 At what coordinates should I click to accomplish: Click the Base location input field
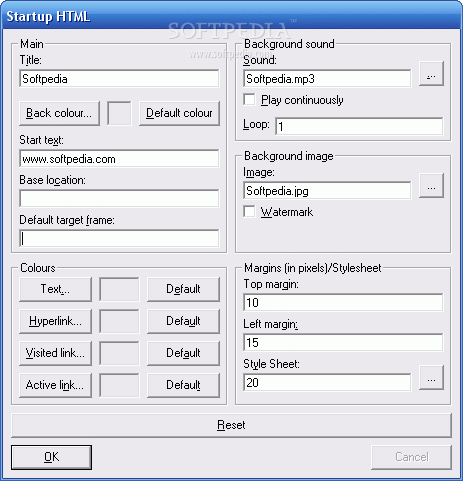pos(119,199)
